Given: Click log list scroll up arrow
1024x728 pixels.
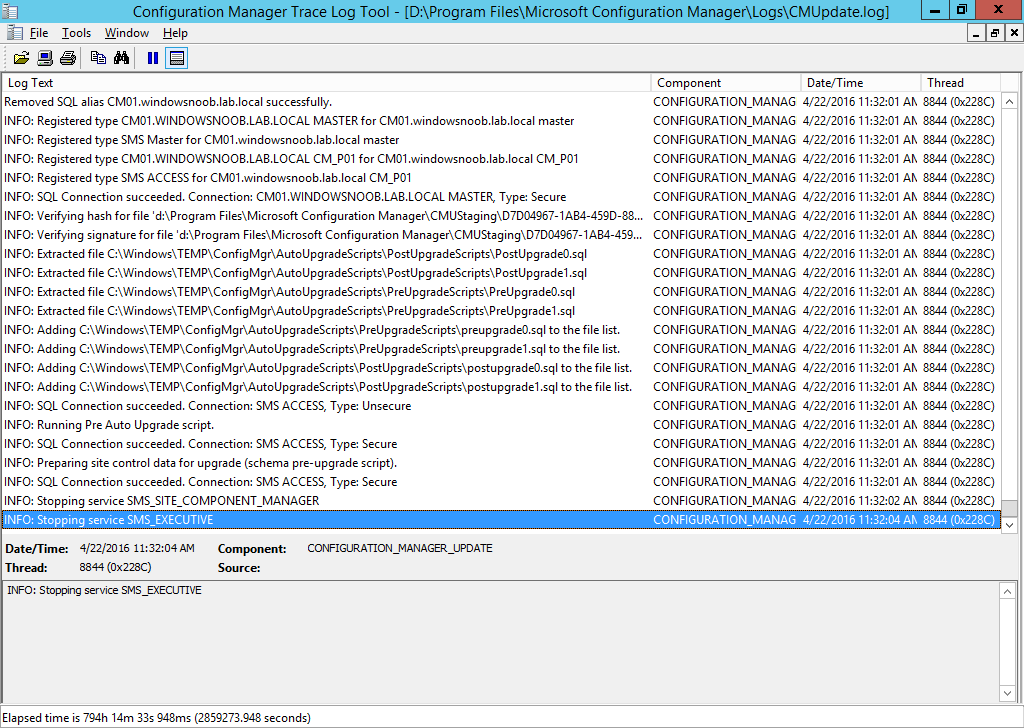Looking at the screenshot, I should [x=1010, y=102].
